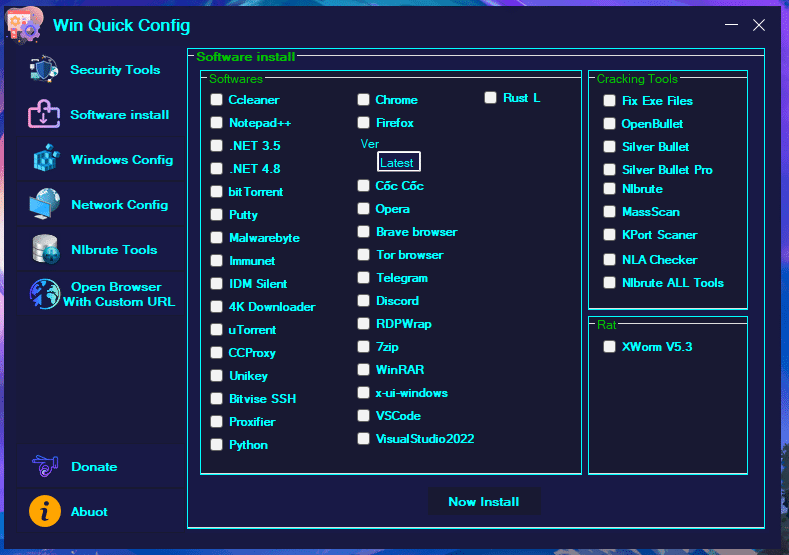The width and height of the screenshot is (789, 555).
Task: Check the Firefox option
Action: (363, 122)
